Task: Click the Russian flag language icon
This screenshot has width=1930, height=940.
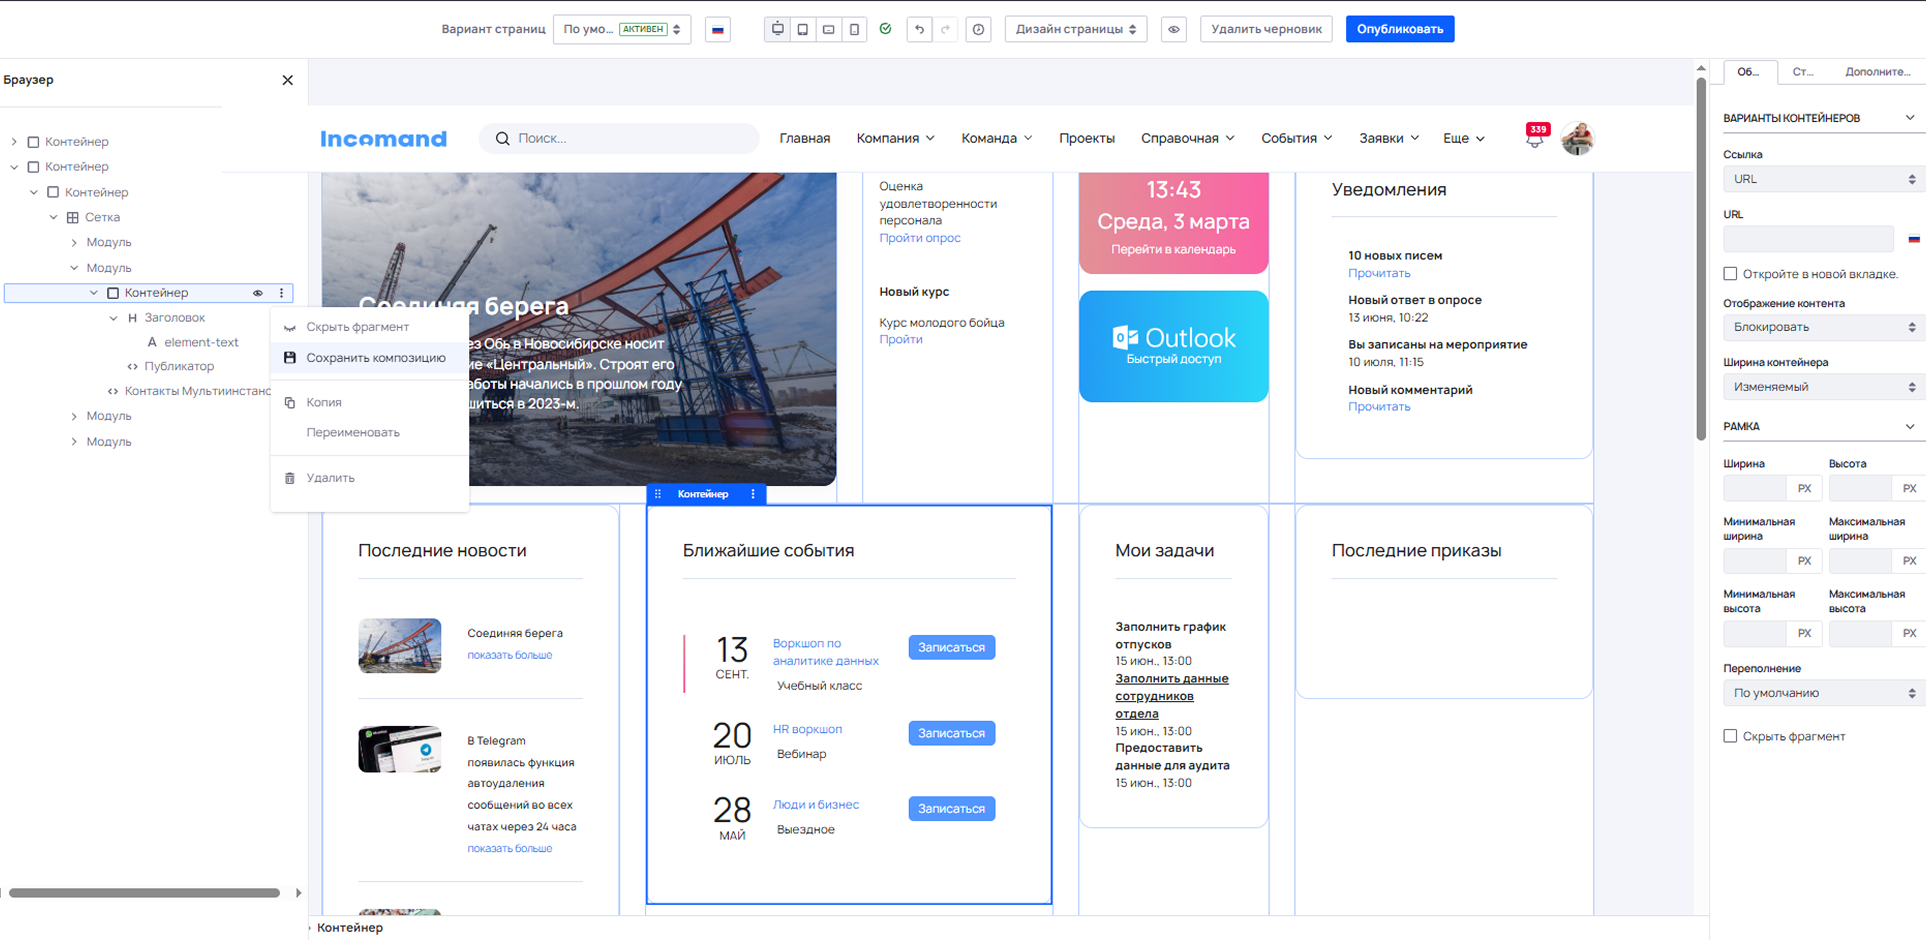Action: [717, 29]
